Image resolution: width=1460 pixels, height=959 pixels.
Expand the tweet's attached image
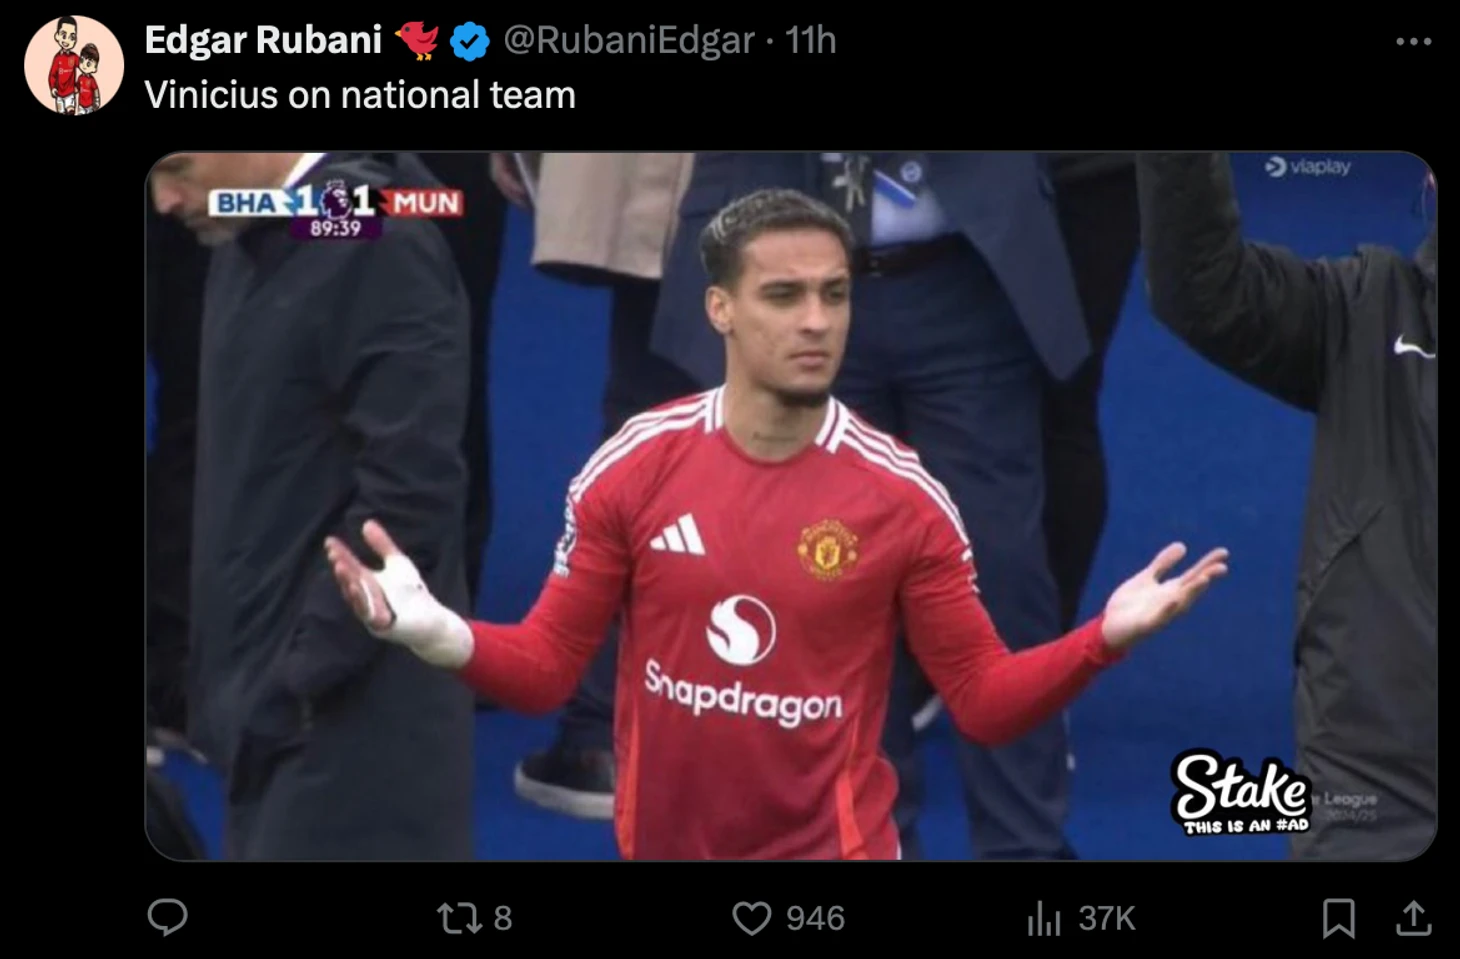click(x=790, y=506)
